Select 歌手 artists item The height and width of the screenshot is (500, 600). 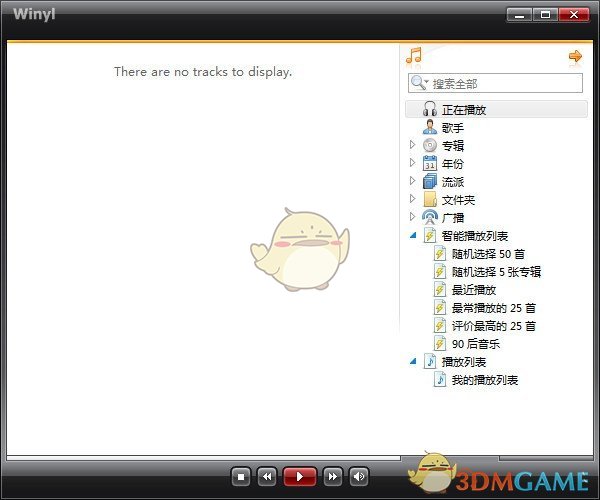coord(452,128)
